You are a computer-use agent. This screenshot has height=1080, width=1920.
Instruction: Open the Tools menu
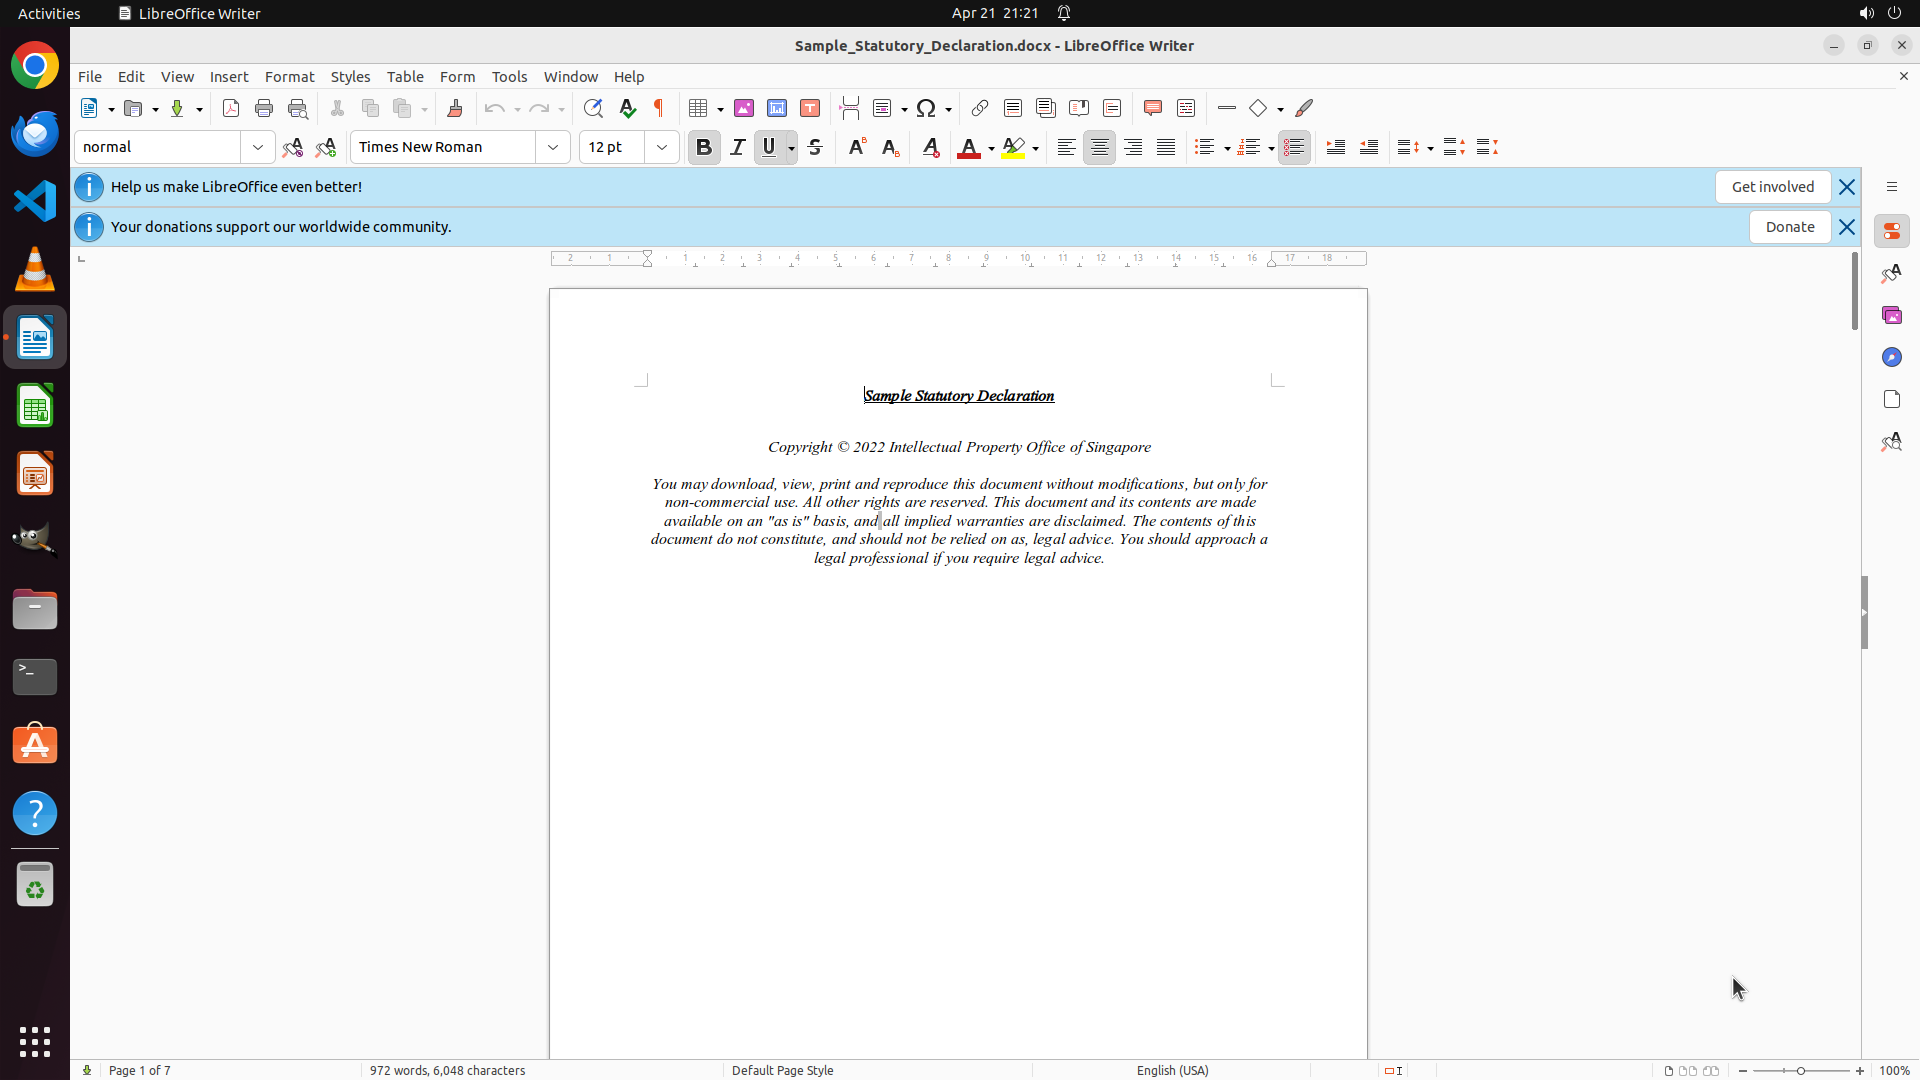pos(509,77)
